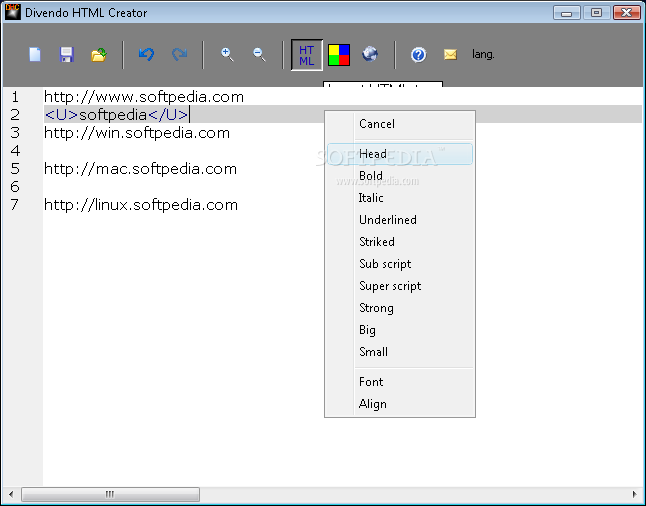This screenshot has width=646, height=506.
Task: Click the http://linux.softpedia.com line
Action: tap(141, 205)
